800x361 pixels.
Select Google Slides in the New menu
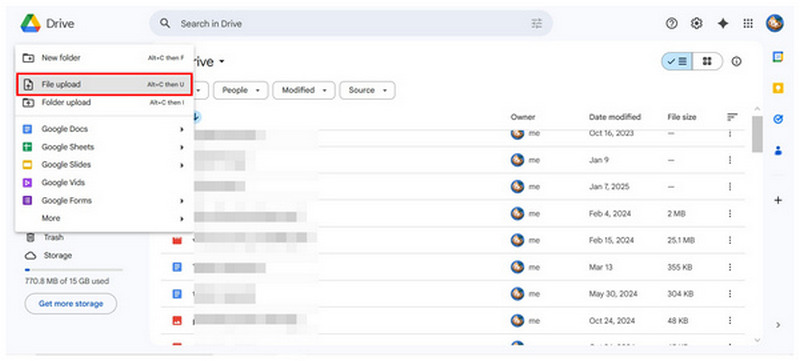(x=105, y=165)
